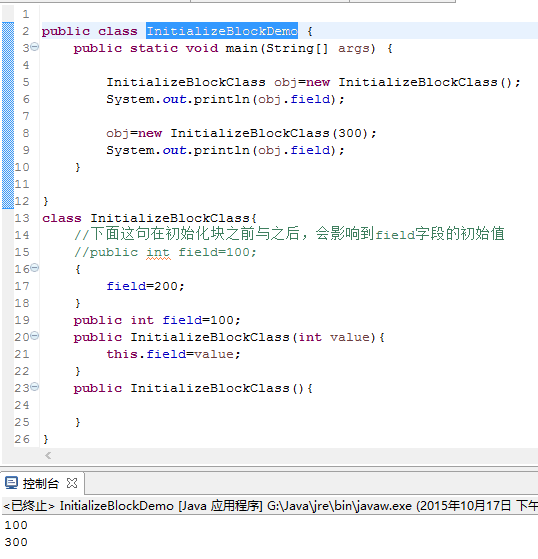The height and width of the screenshot is (559, 538).
Task: Click public static void main declaration line
Action: click(x=233, y=48)
